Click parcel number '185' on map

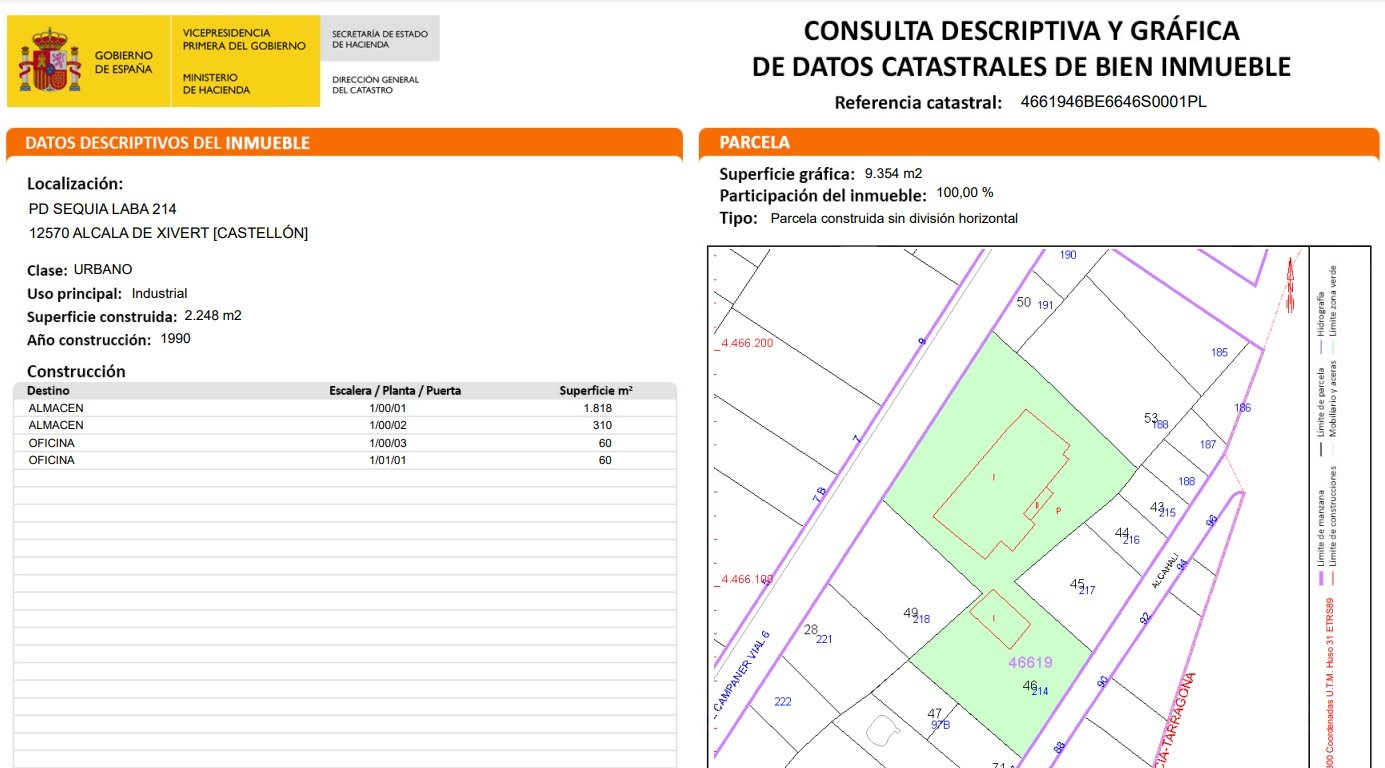(x=1219, y=352)
